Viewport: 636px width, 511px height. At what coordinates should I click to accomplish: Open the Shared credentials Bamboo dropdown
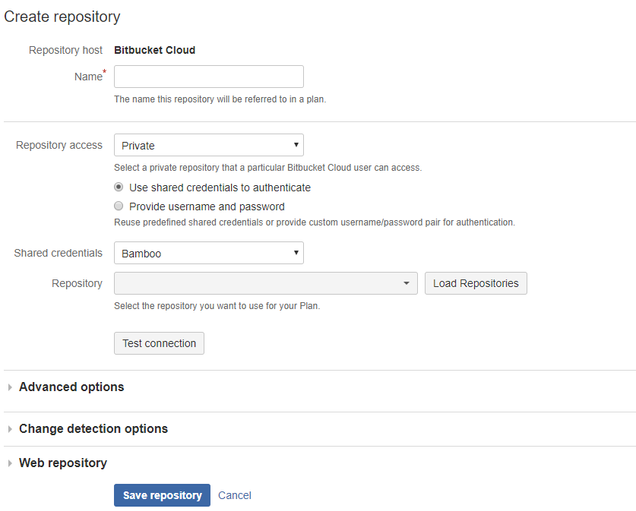click(x=208, y=253)
